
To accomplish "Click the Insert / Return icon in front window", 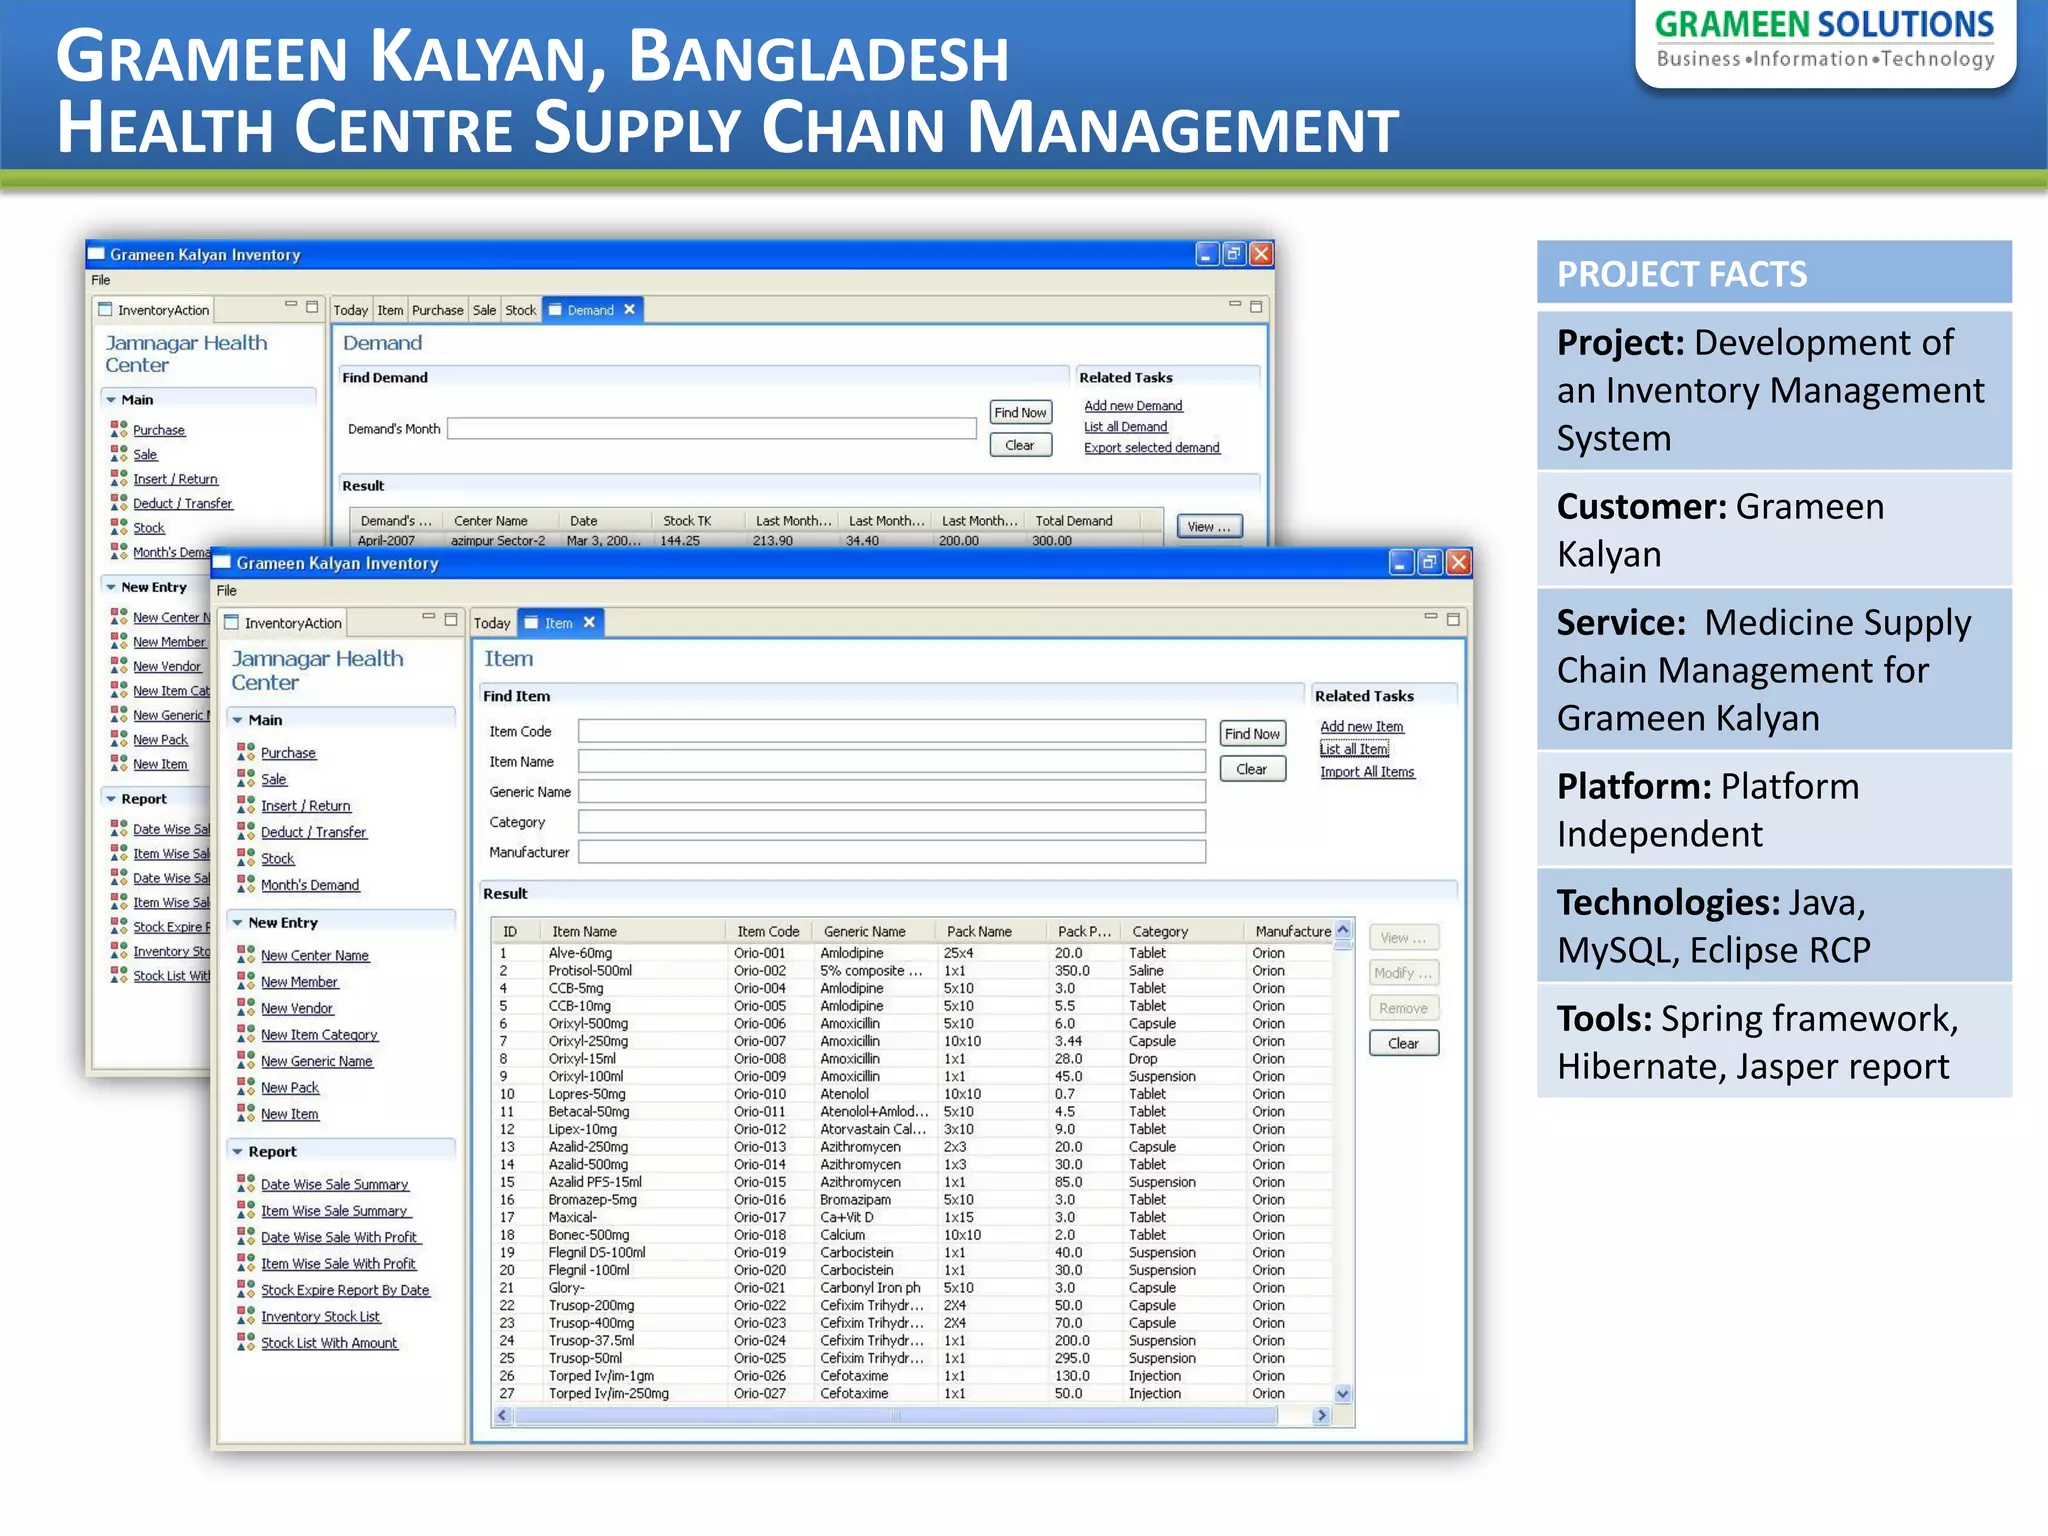I will point(245,805).
